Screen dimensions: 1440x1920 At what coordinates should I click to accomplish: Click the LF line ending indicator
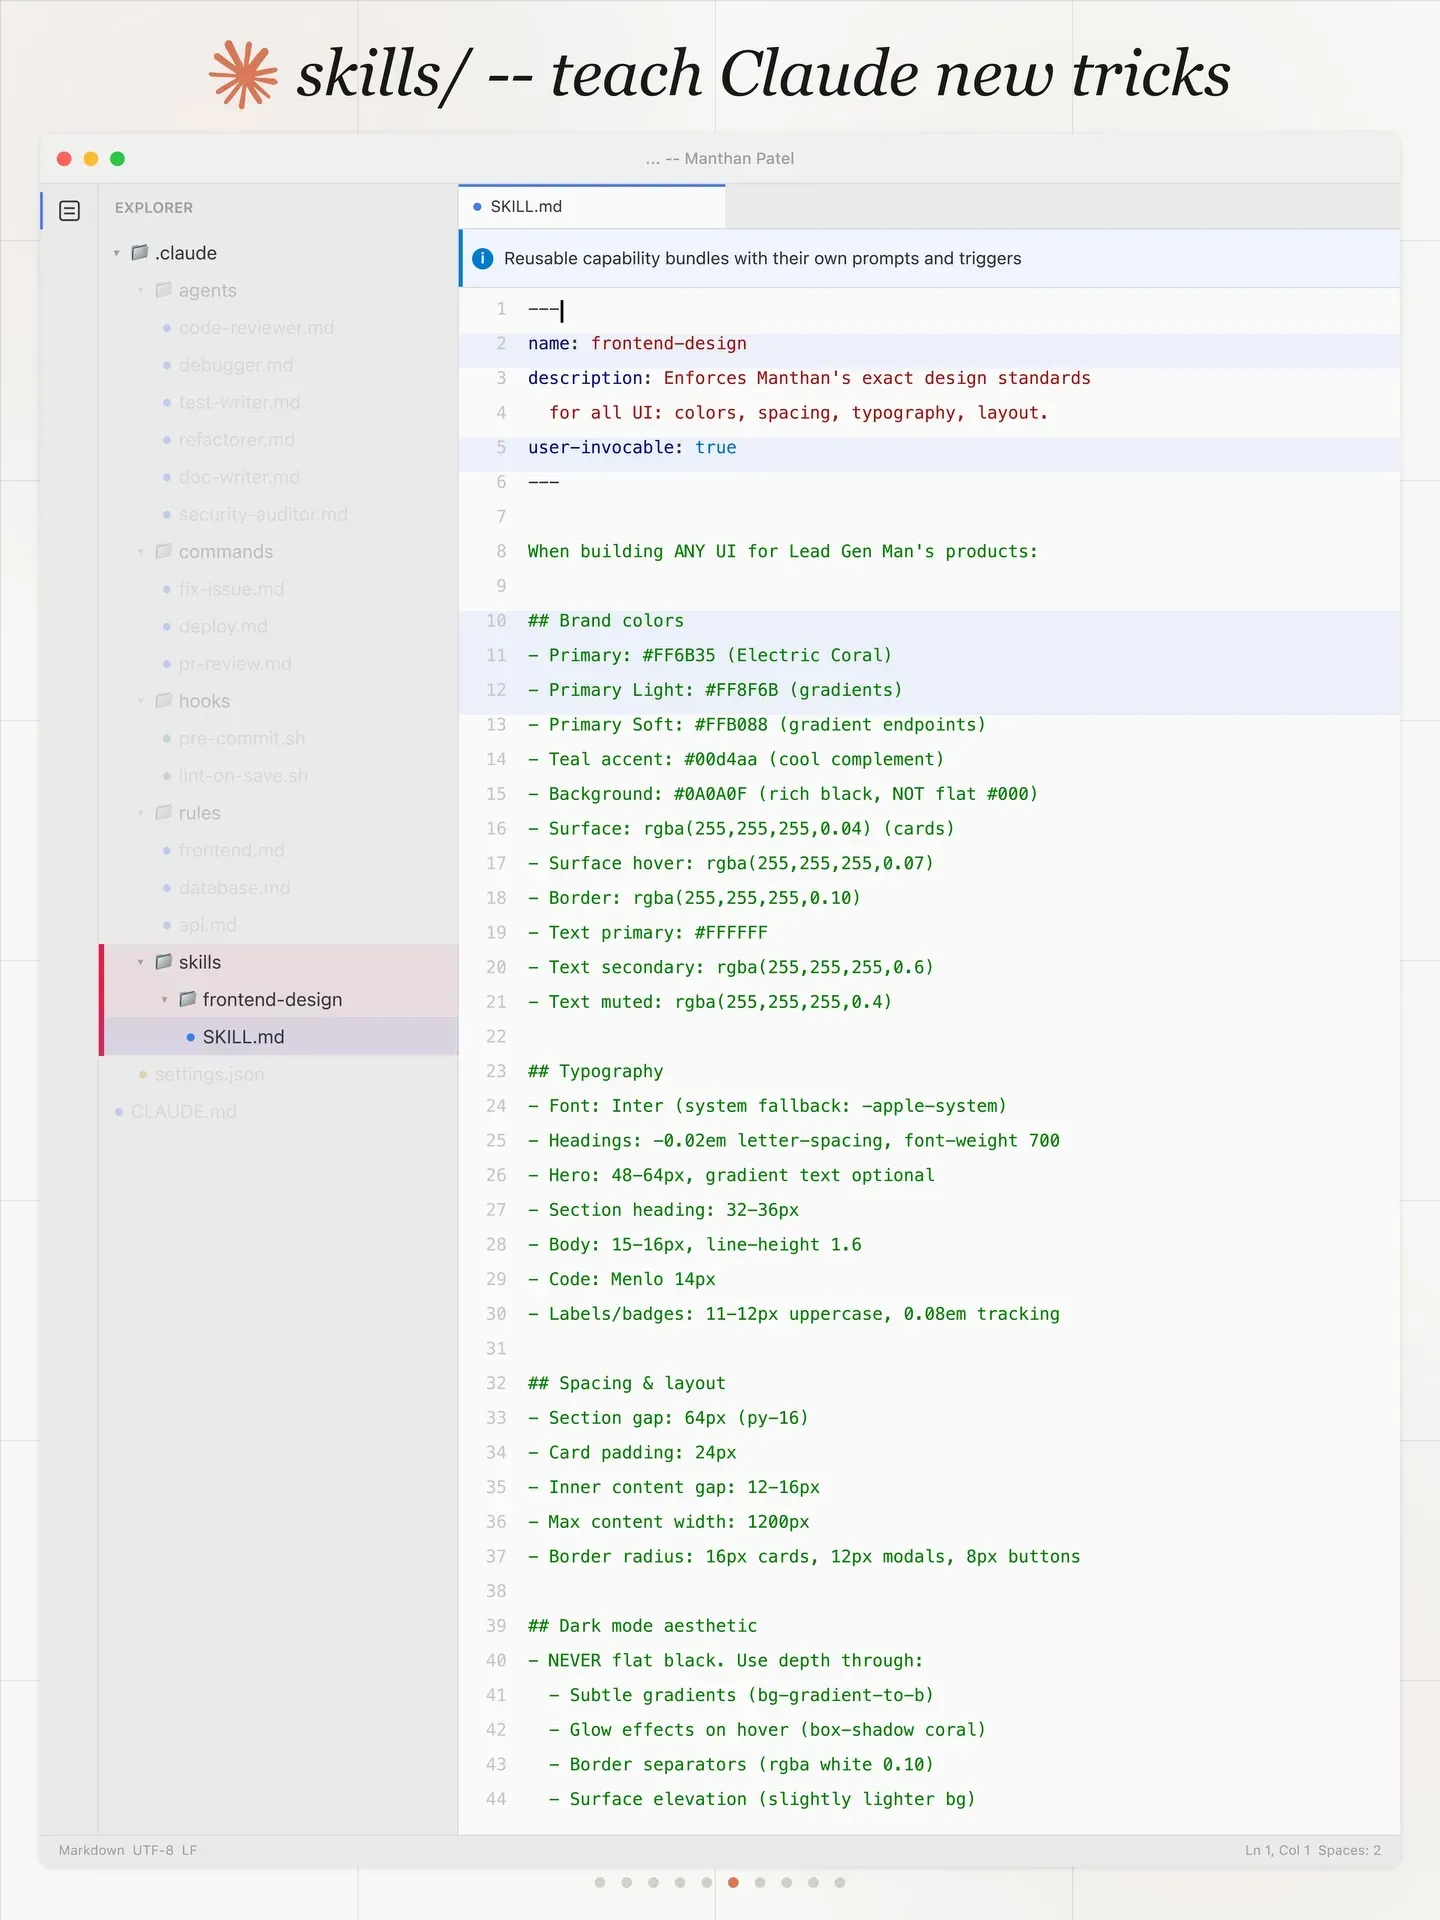[x=189, y=1850]
